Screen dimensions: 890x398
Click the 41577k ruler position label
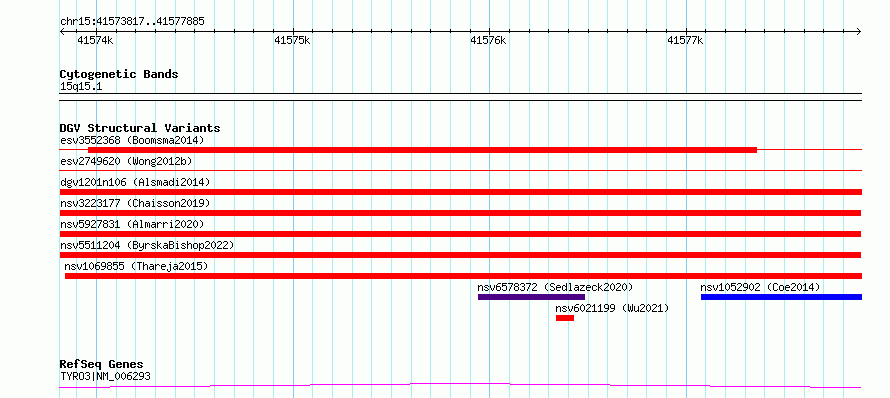pyautogui.click(x=686, y=40)
